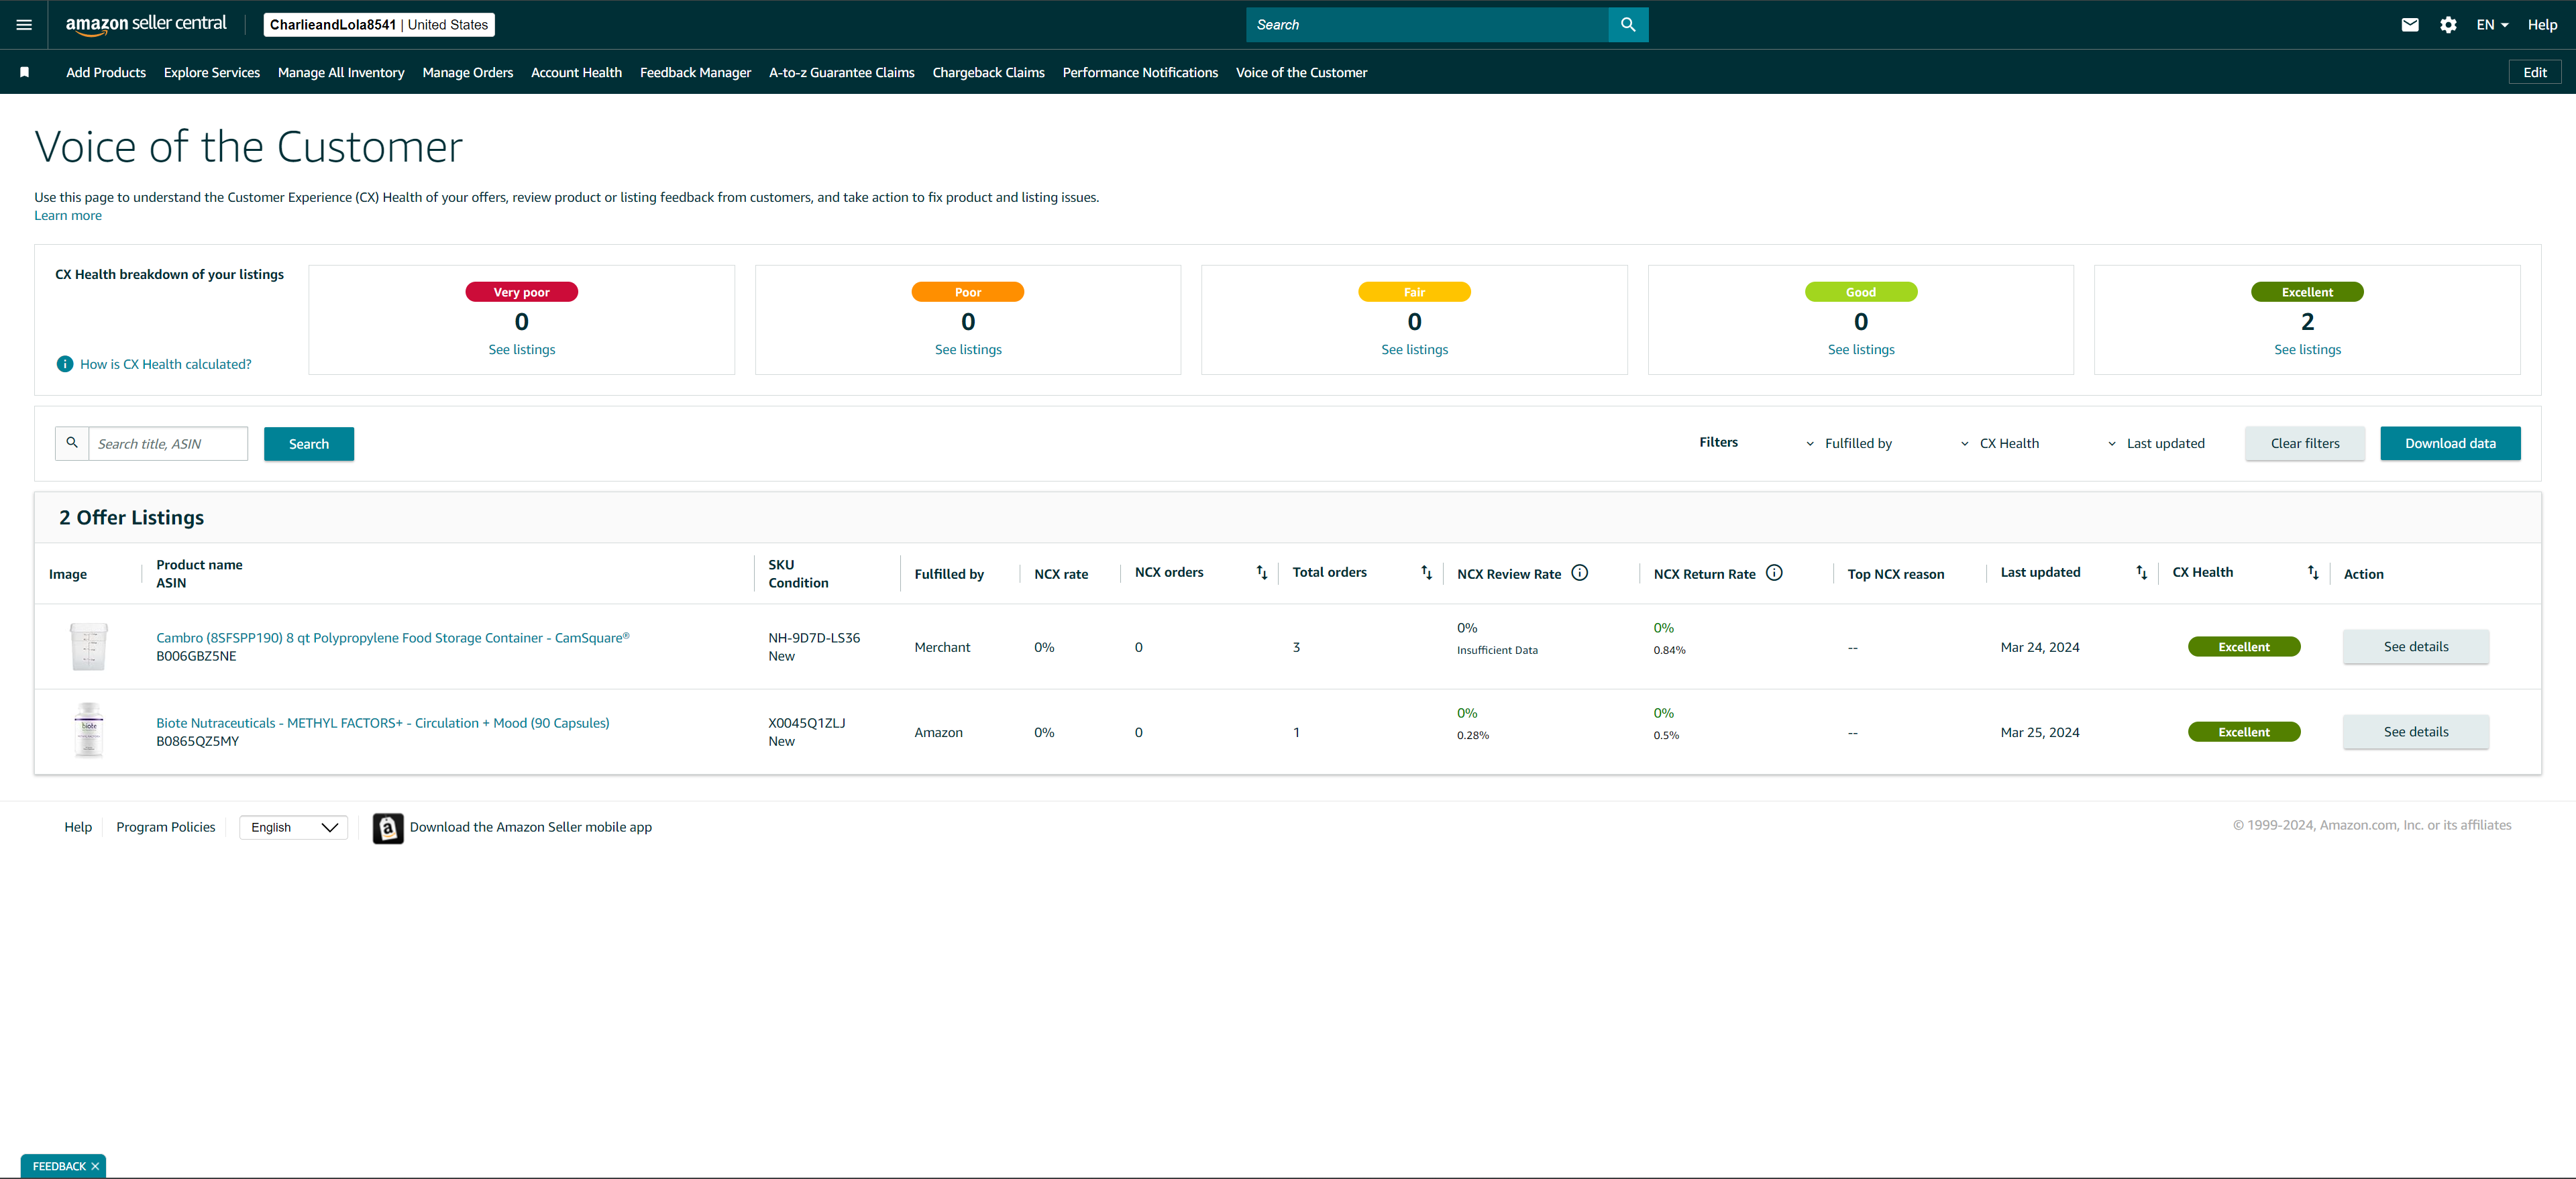Click ASIN text B006GBZ5NE
2576x1179 pixels.
[196, 656]
